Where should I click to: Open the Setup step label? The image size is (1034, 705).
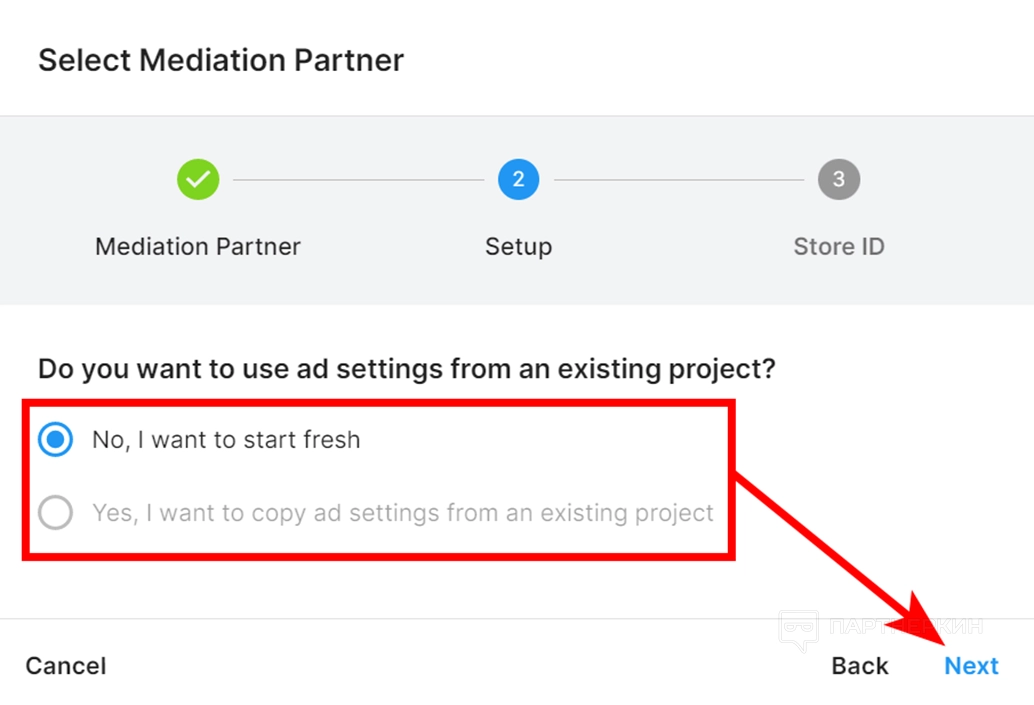point(518,246)
